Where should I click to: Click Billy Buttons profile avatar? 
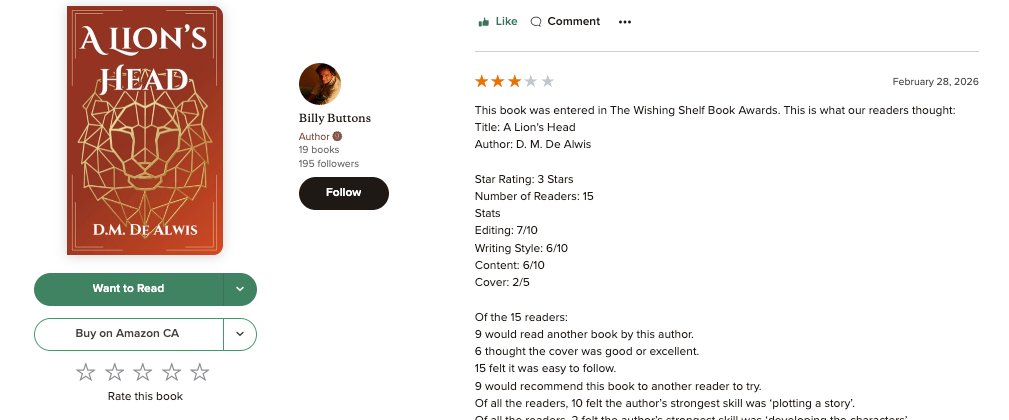[320, 84]
